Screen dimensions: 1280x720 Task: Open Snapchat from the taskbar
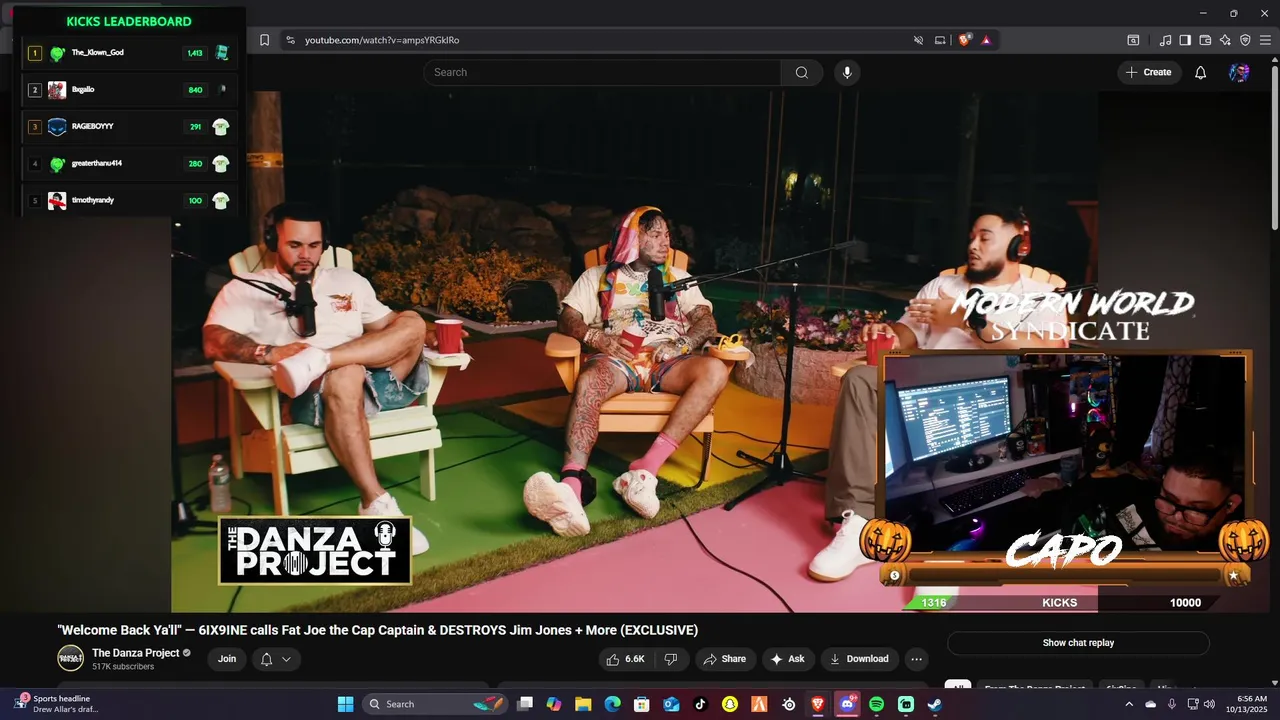(730, 704)
